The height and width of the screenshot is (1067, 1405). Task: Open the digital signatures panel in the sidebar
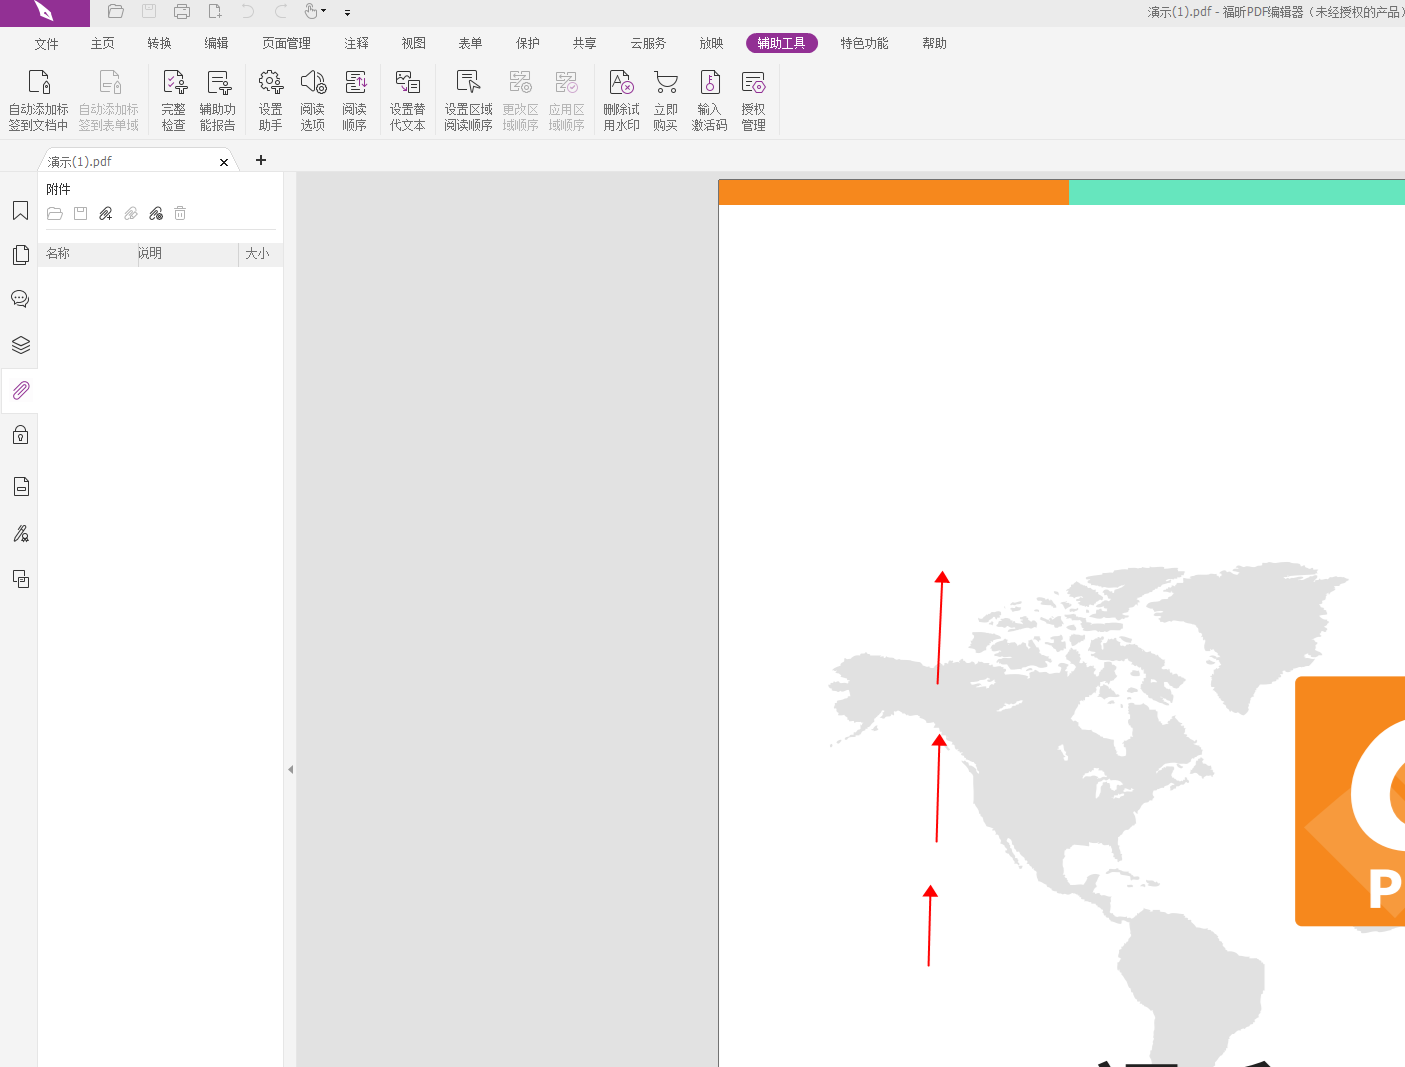[20, 533]
